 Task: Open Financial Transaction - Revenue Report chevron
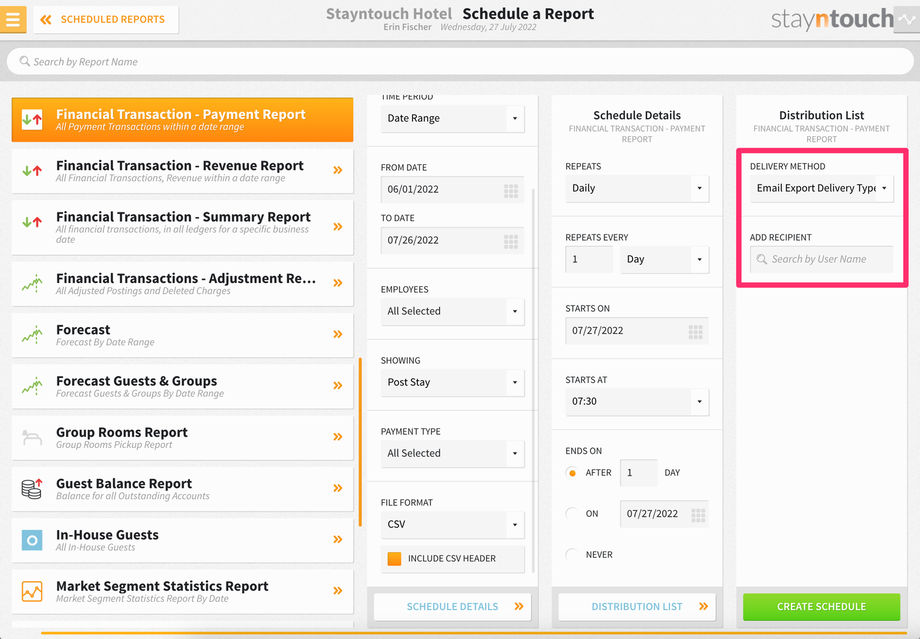tap(338, 170)
